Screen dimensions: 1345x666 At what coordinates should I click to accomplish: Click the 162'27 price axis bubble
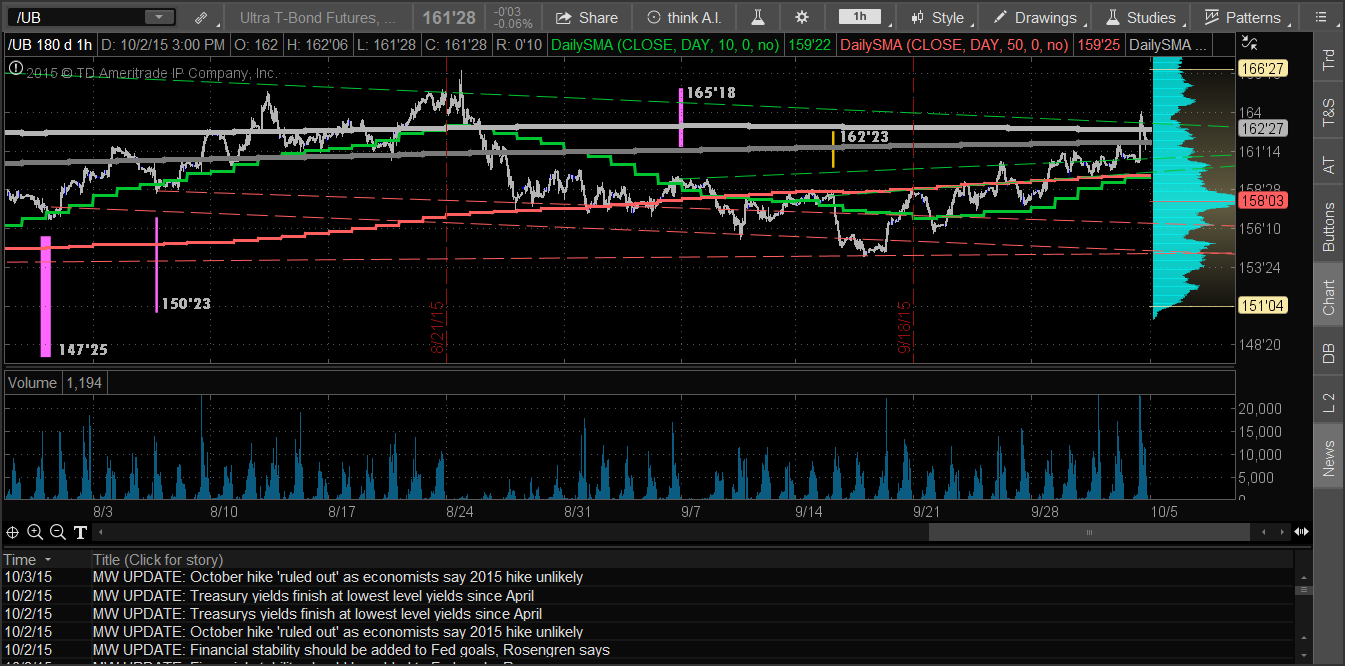point(1261,129)
